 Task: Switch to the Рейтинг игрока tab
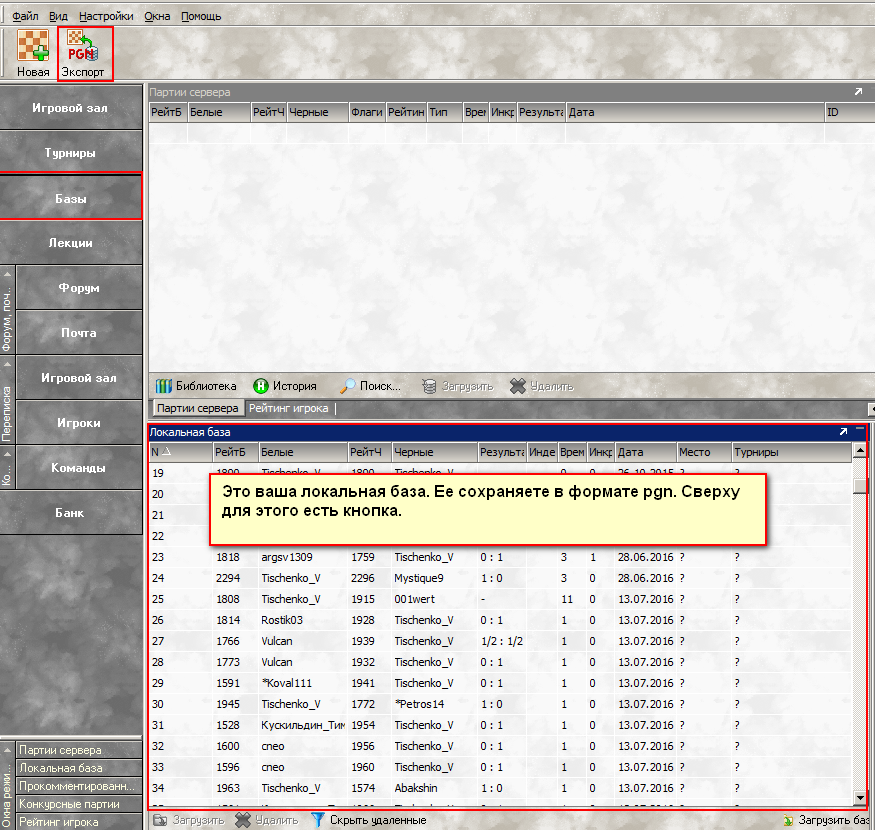point(288,408)
